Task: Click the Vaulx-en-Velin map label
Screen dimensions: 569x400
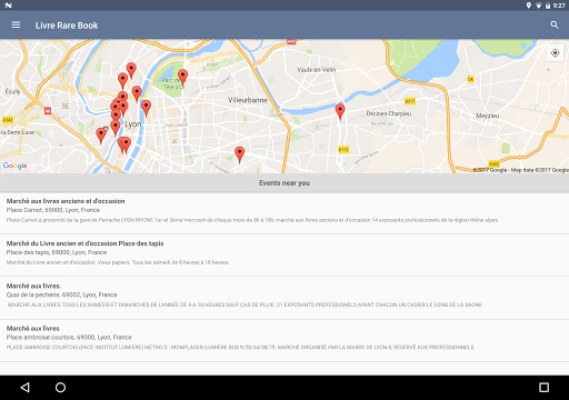Action: pyautogui.click(x=316, y=70)
